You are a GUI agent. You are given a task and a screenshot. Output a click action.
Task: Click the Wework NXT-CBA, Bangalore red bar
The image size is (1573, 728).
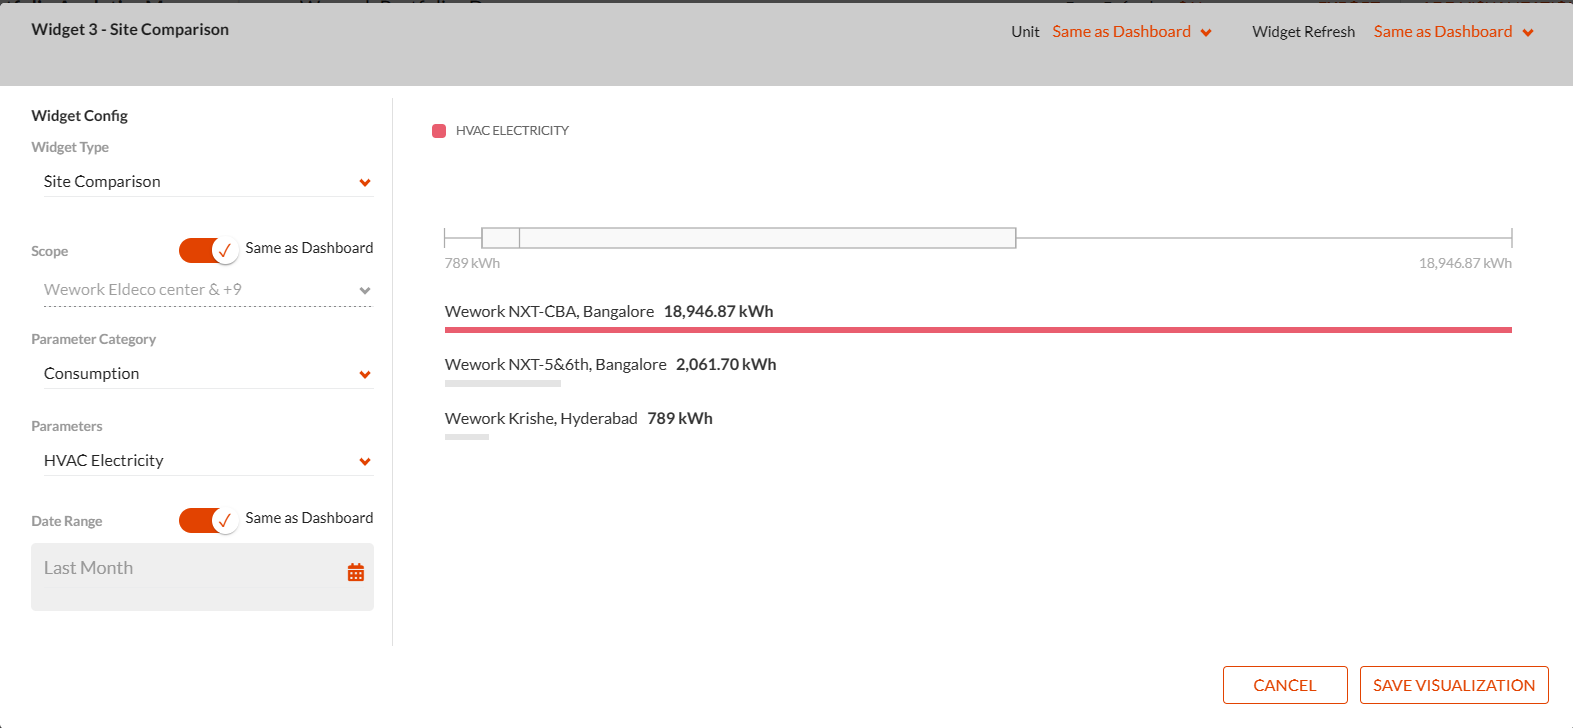click(978, 330)
